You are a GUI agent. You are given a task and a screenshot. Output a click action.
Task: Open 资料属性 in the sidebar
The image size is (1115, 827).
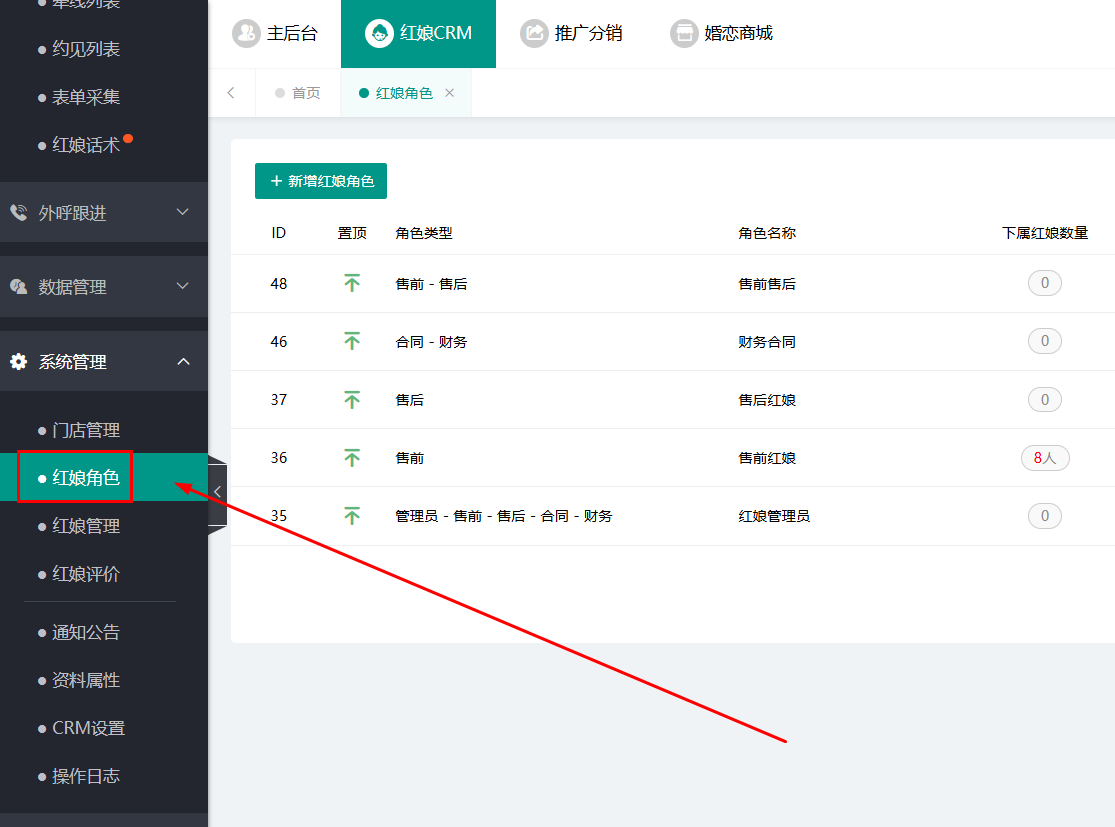[x=85, y=681]
